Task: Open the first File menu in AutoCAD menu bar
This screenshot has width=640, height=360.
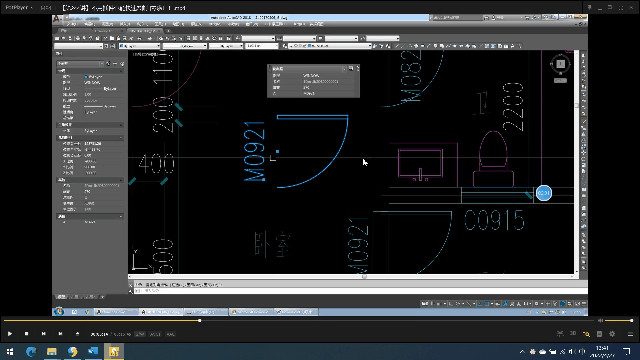Action: pos(71,24)
